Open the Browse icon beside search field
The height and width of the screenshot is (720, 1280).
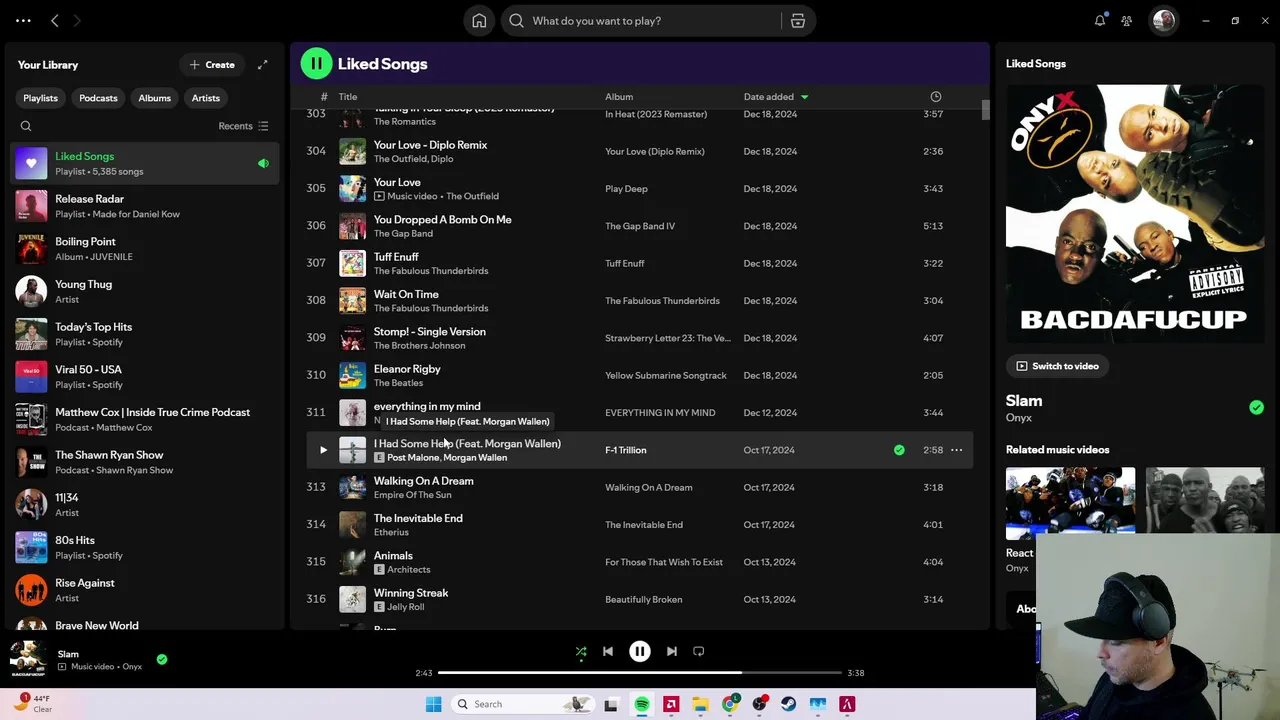click(x=798, y=21)
